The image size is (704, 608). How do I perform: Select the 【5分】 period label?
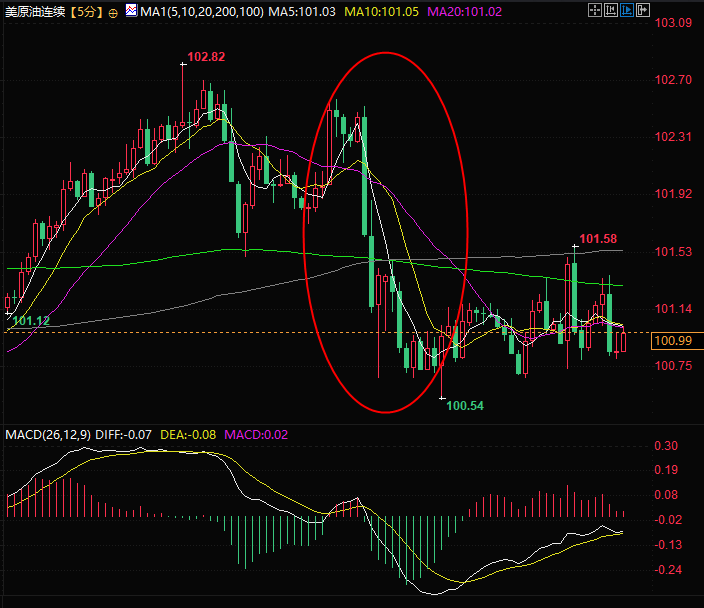coord(87,12)
